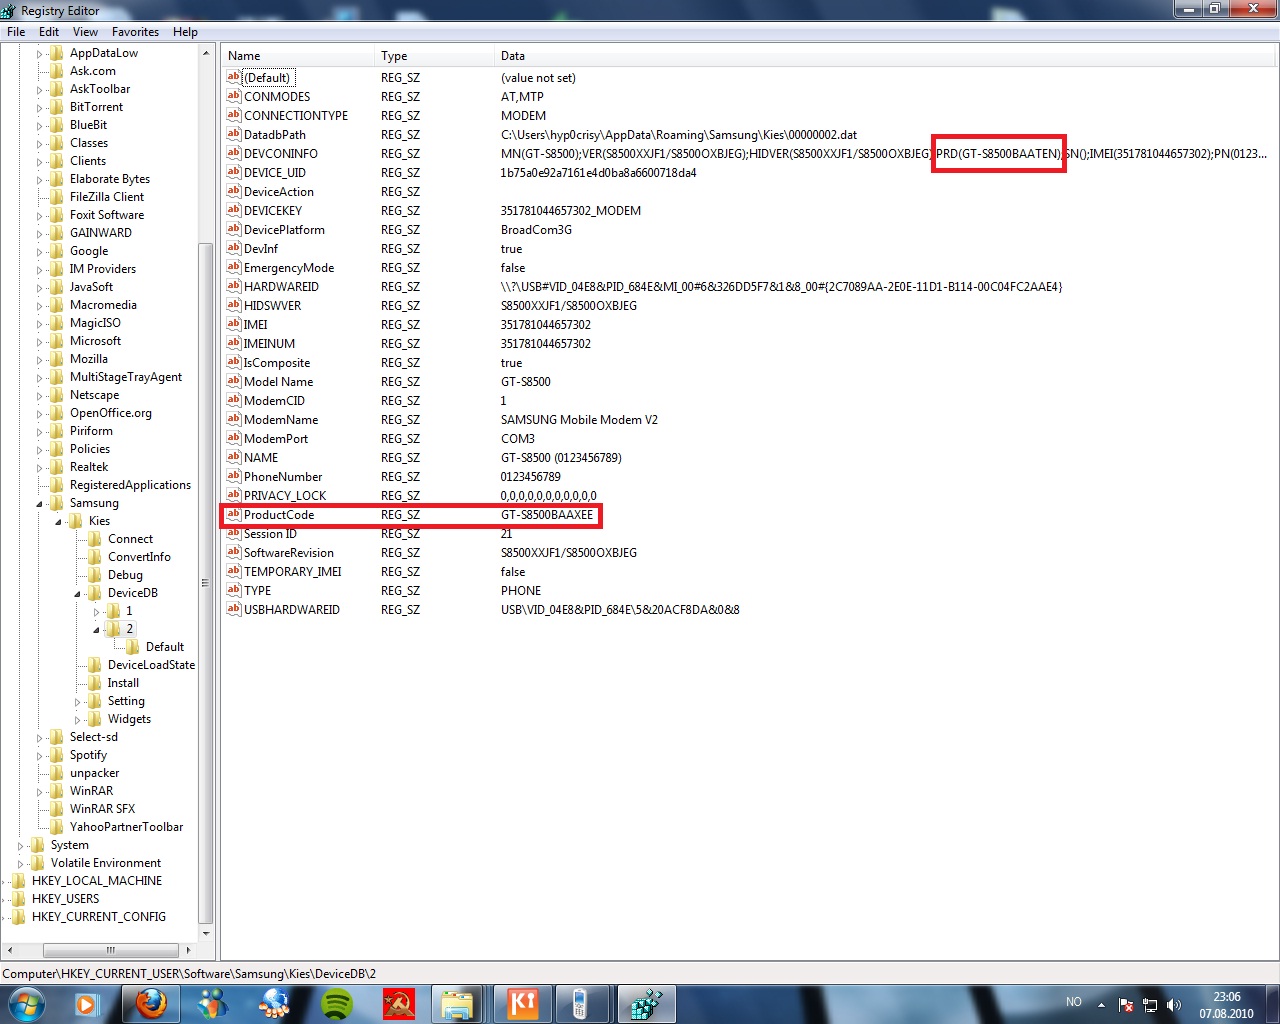Expand the Google key

(40, 251)
